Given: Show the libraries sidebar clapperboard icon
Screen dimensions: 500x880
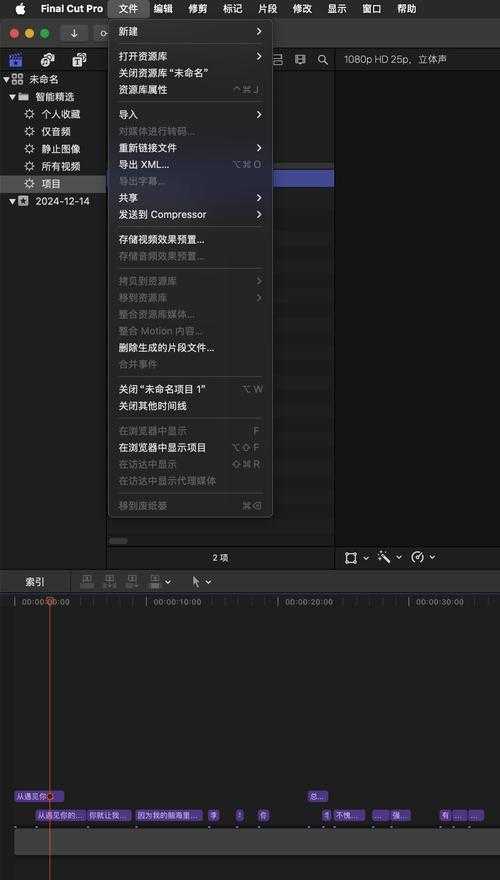Looking at the screenshot, I should click(x=16, y=59).
